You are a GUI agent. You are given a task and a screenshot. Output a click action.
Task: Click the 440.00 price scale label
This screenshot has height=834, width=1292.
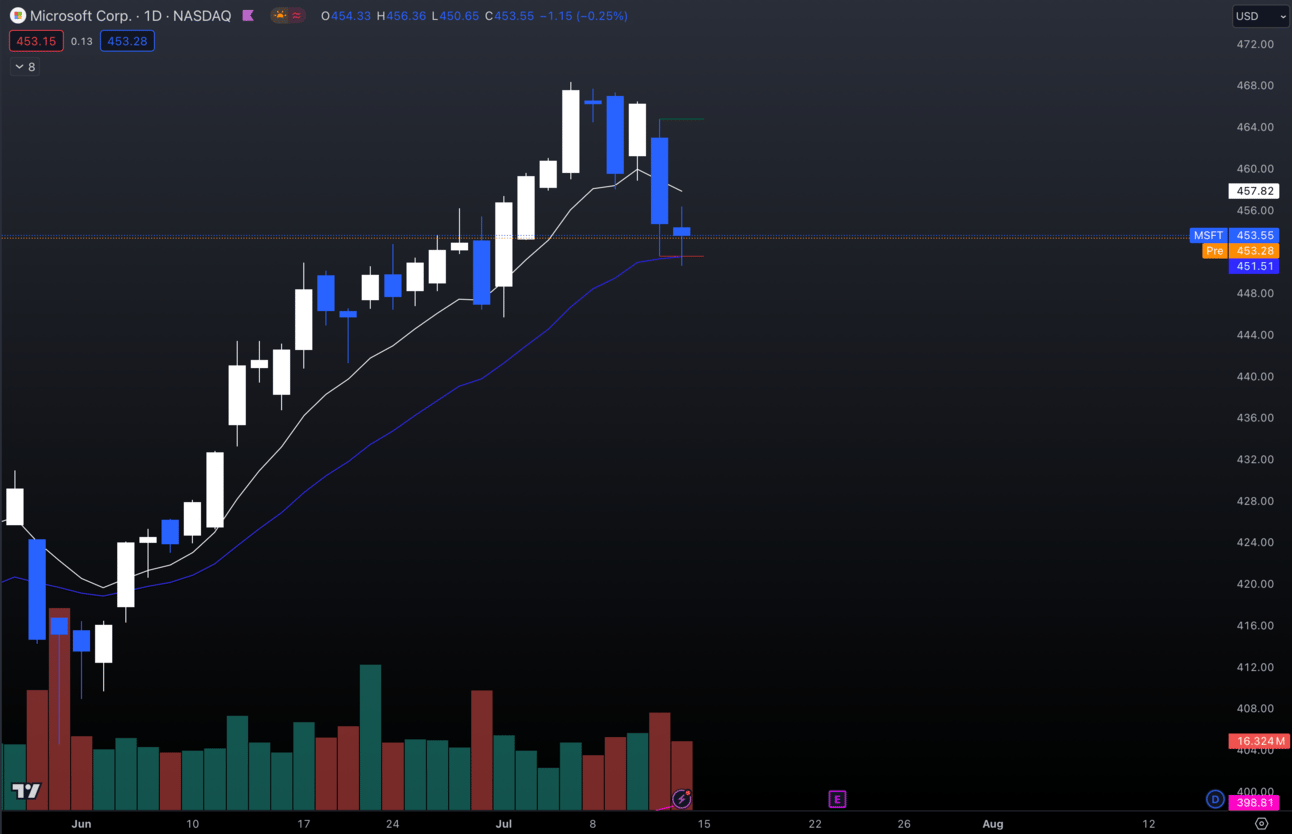(1254, 376)
